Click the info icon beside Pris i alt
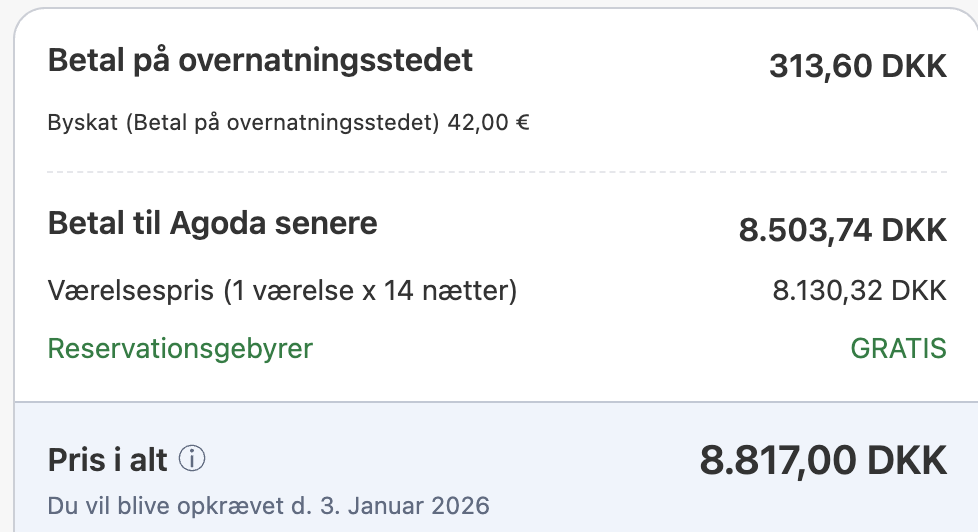 pyautogui.click(x=192, y=459)
